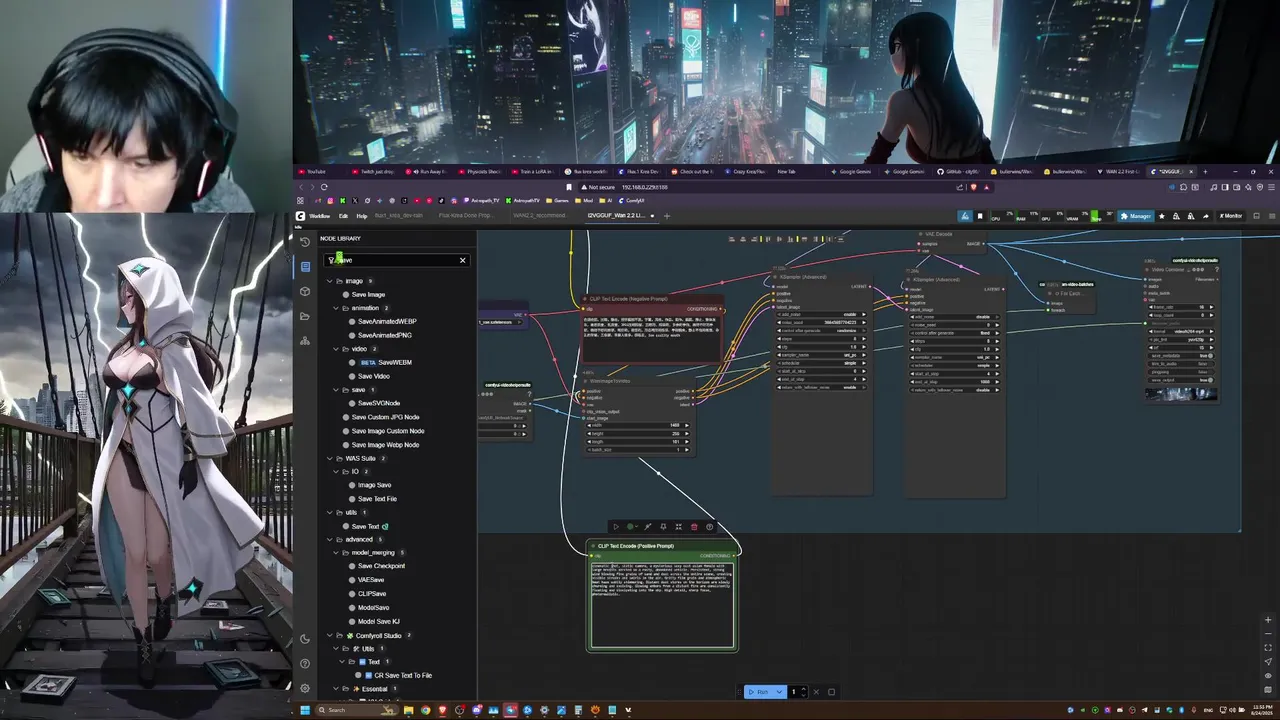Select Save Image Webp Node

tap(385, 444)
